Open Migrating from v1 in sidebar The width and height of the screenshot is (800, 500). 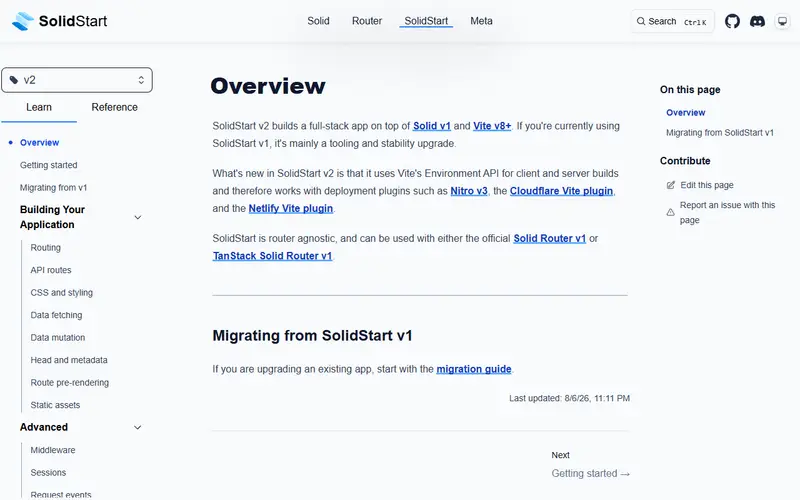coord(54,187)
